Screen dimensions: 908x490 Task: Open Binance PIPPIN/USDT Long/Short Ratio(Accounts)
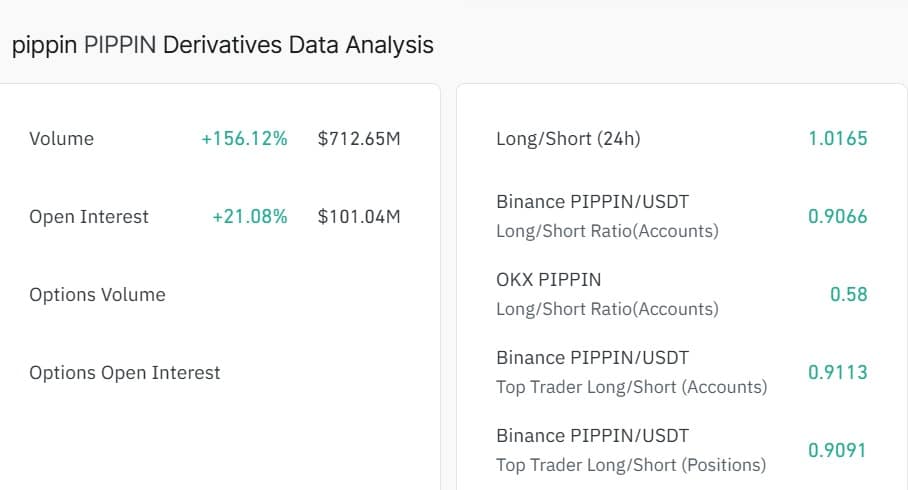point(607,216)
